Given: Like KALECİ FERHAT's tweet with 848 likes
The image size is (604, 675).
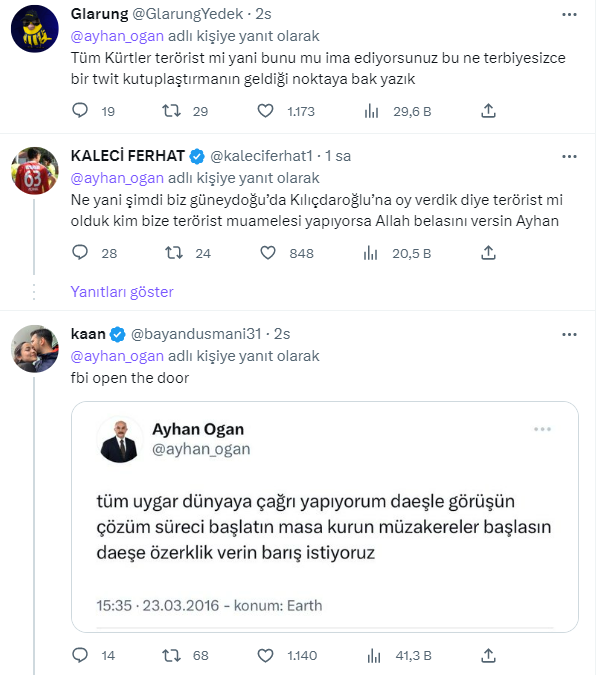Looking at the screenshot, I should coord(266,254).
